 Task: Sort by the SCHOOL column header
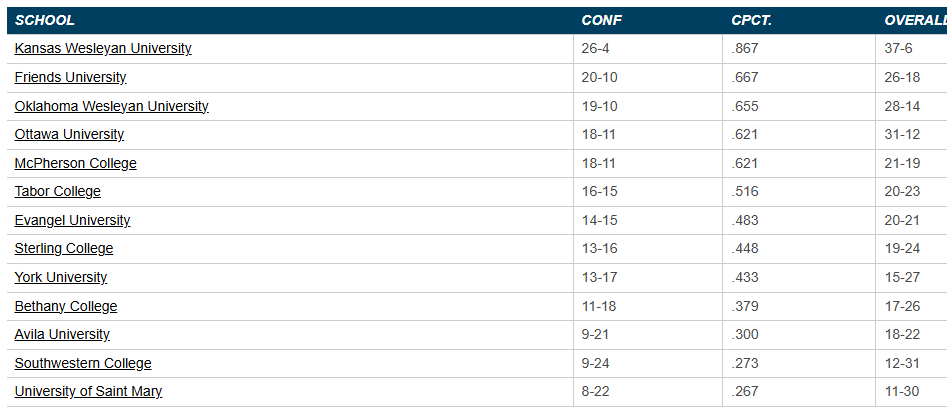[x=45, y=20]
